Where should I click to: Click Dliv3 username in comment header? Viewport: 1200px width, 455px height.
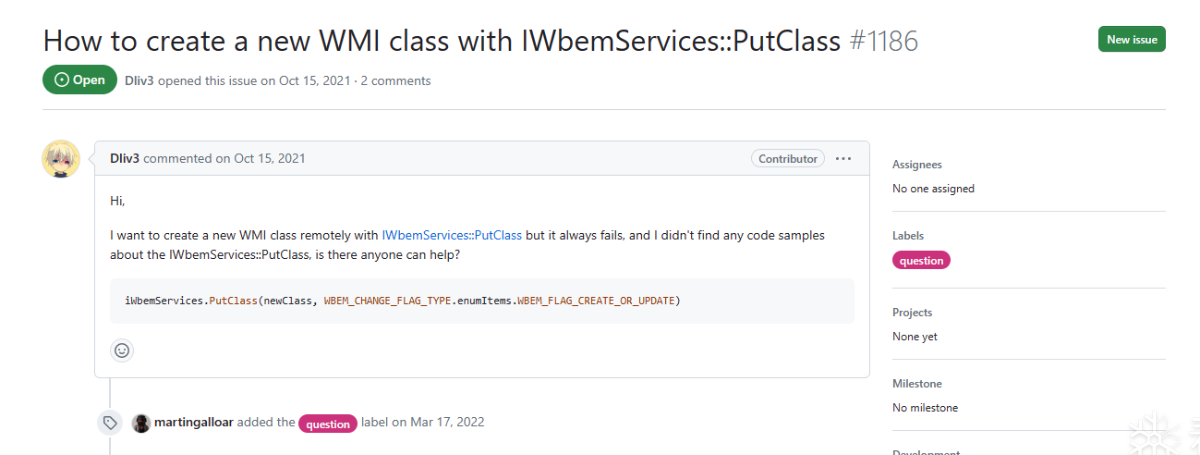pyautogui.click(x=125, y=158)
